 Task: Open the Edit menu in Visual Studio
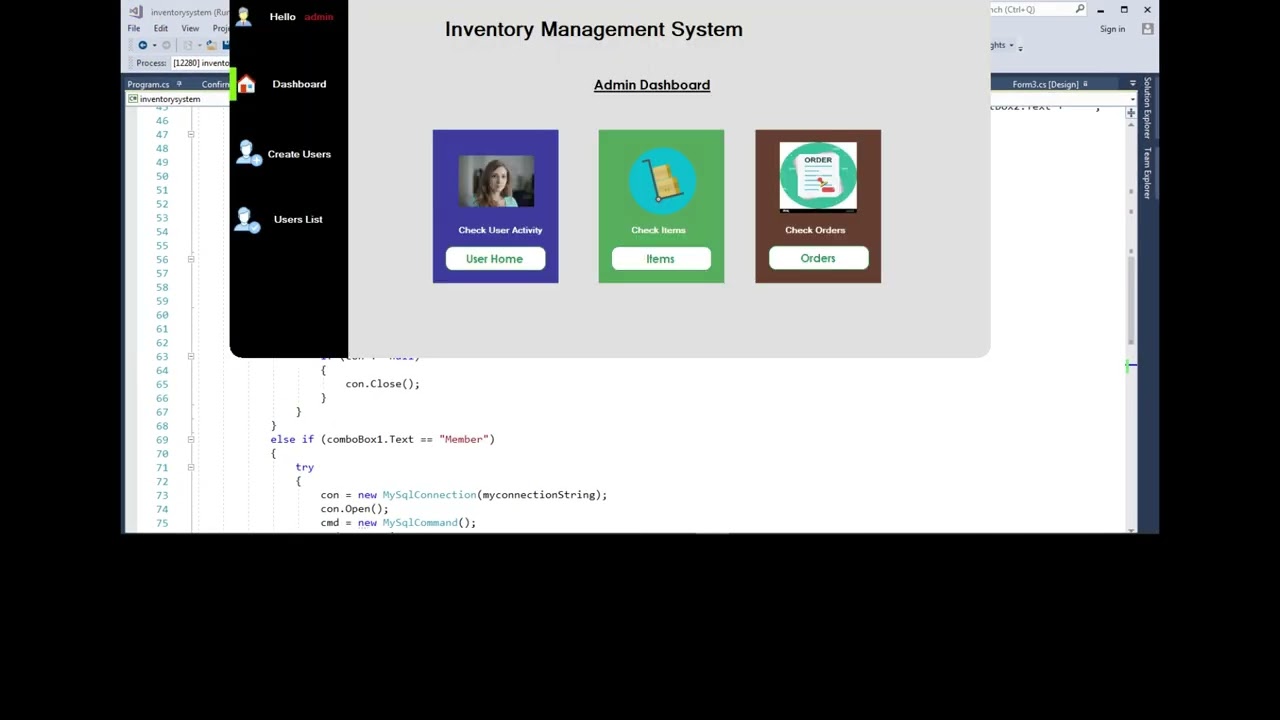[161, 28]
